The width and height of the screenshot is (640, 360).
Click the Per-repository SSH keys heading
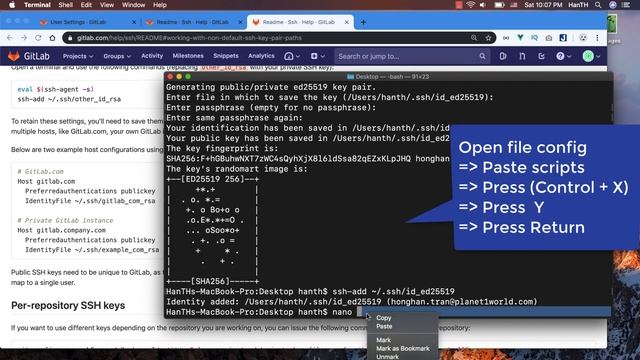(68, 305)
